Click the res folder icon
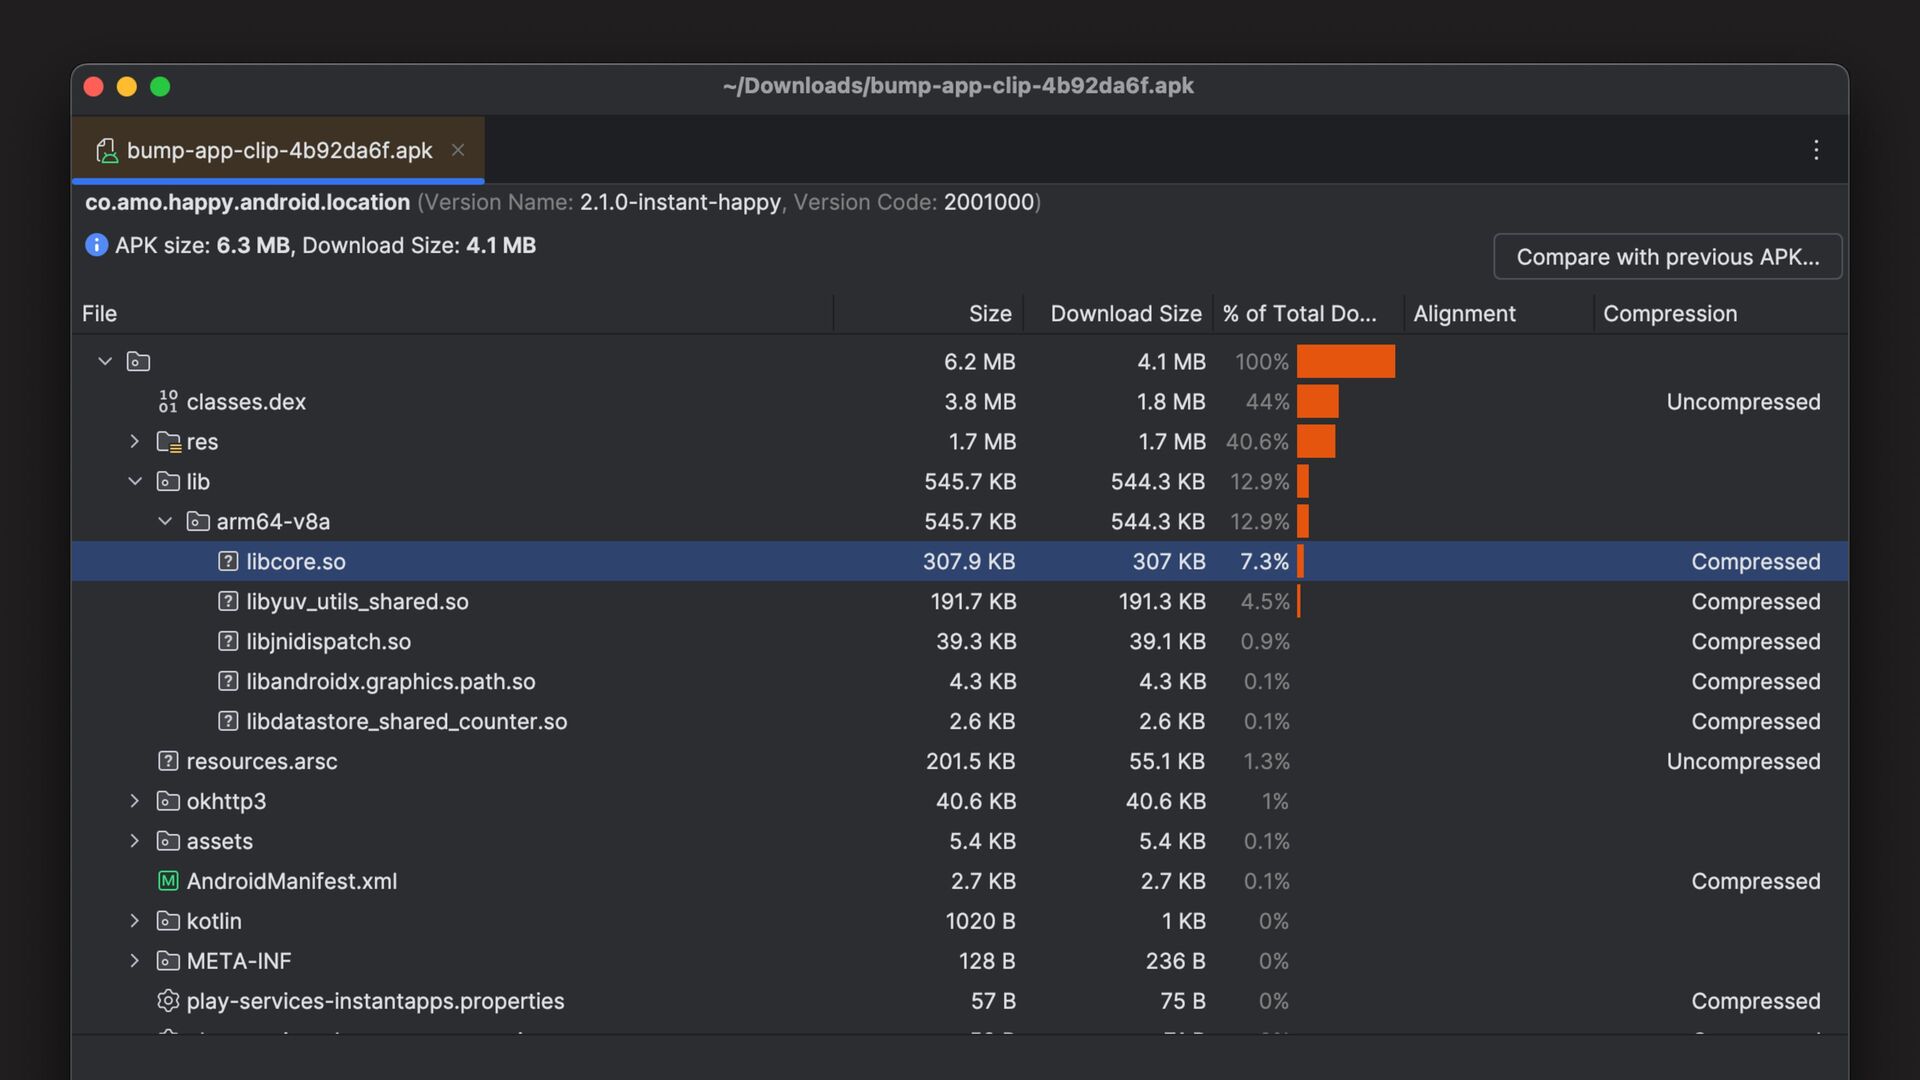 168,441
